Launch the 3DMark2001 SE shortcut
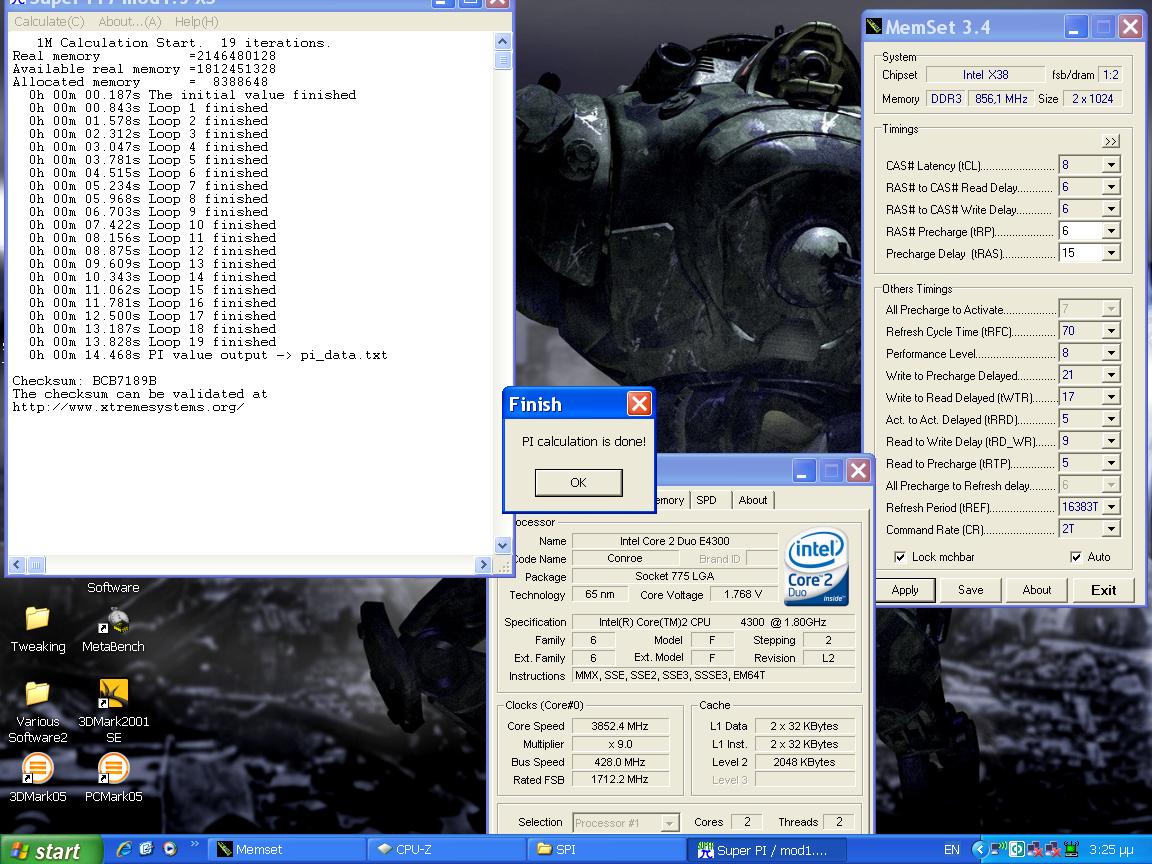The image size is (1152, 864). [113, 711]
